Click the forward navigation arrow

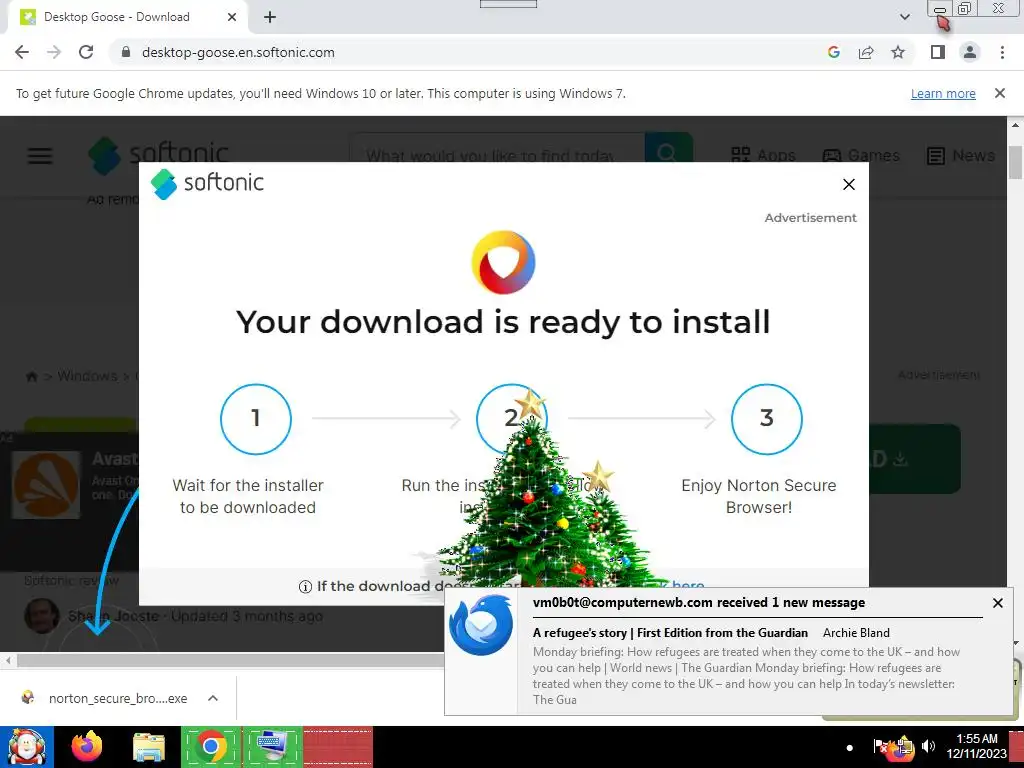54,52
